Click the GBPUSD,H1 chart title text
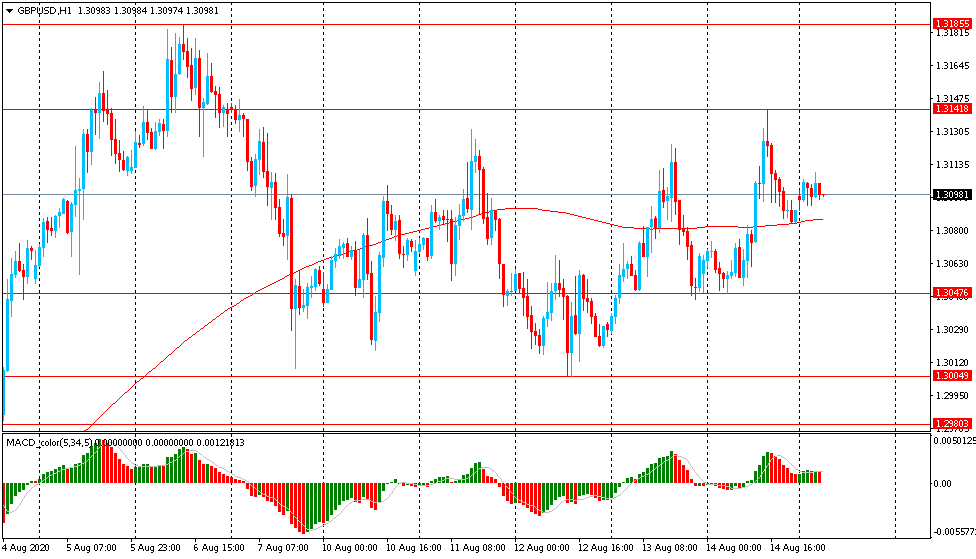 click(44, 10)
